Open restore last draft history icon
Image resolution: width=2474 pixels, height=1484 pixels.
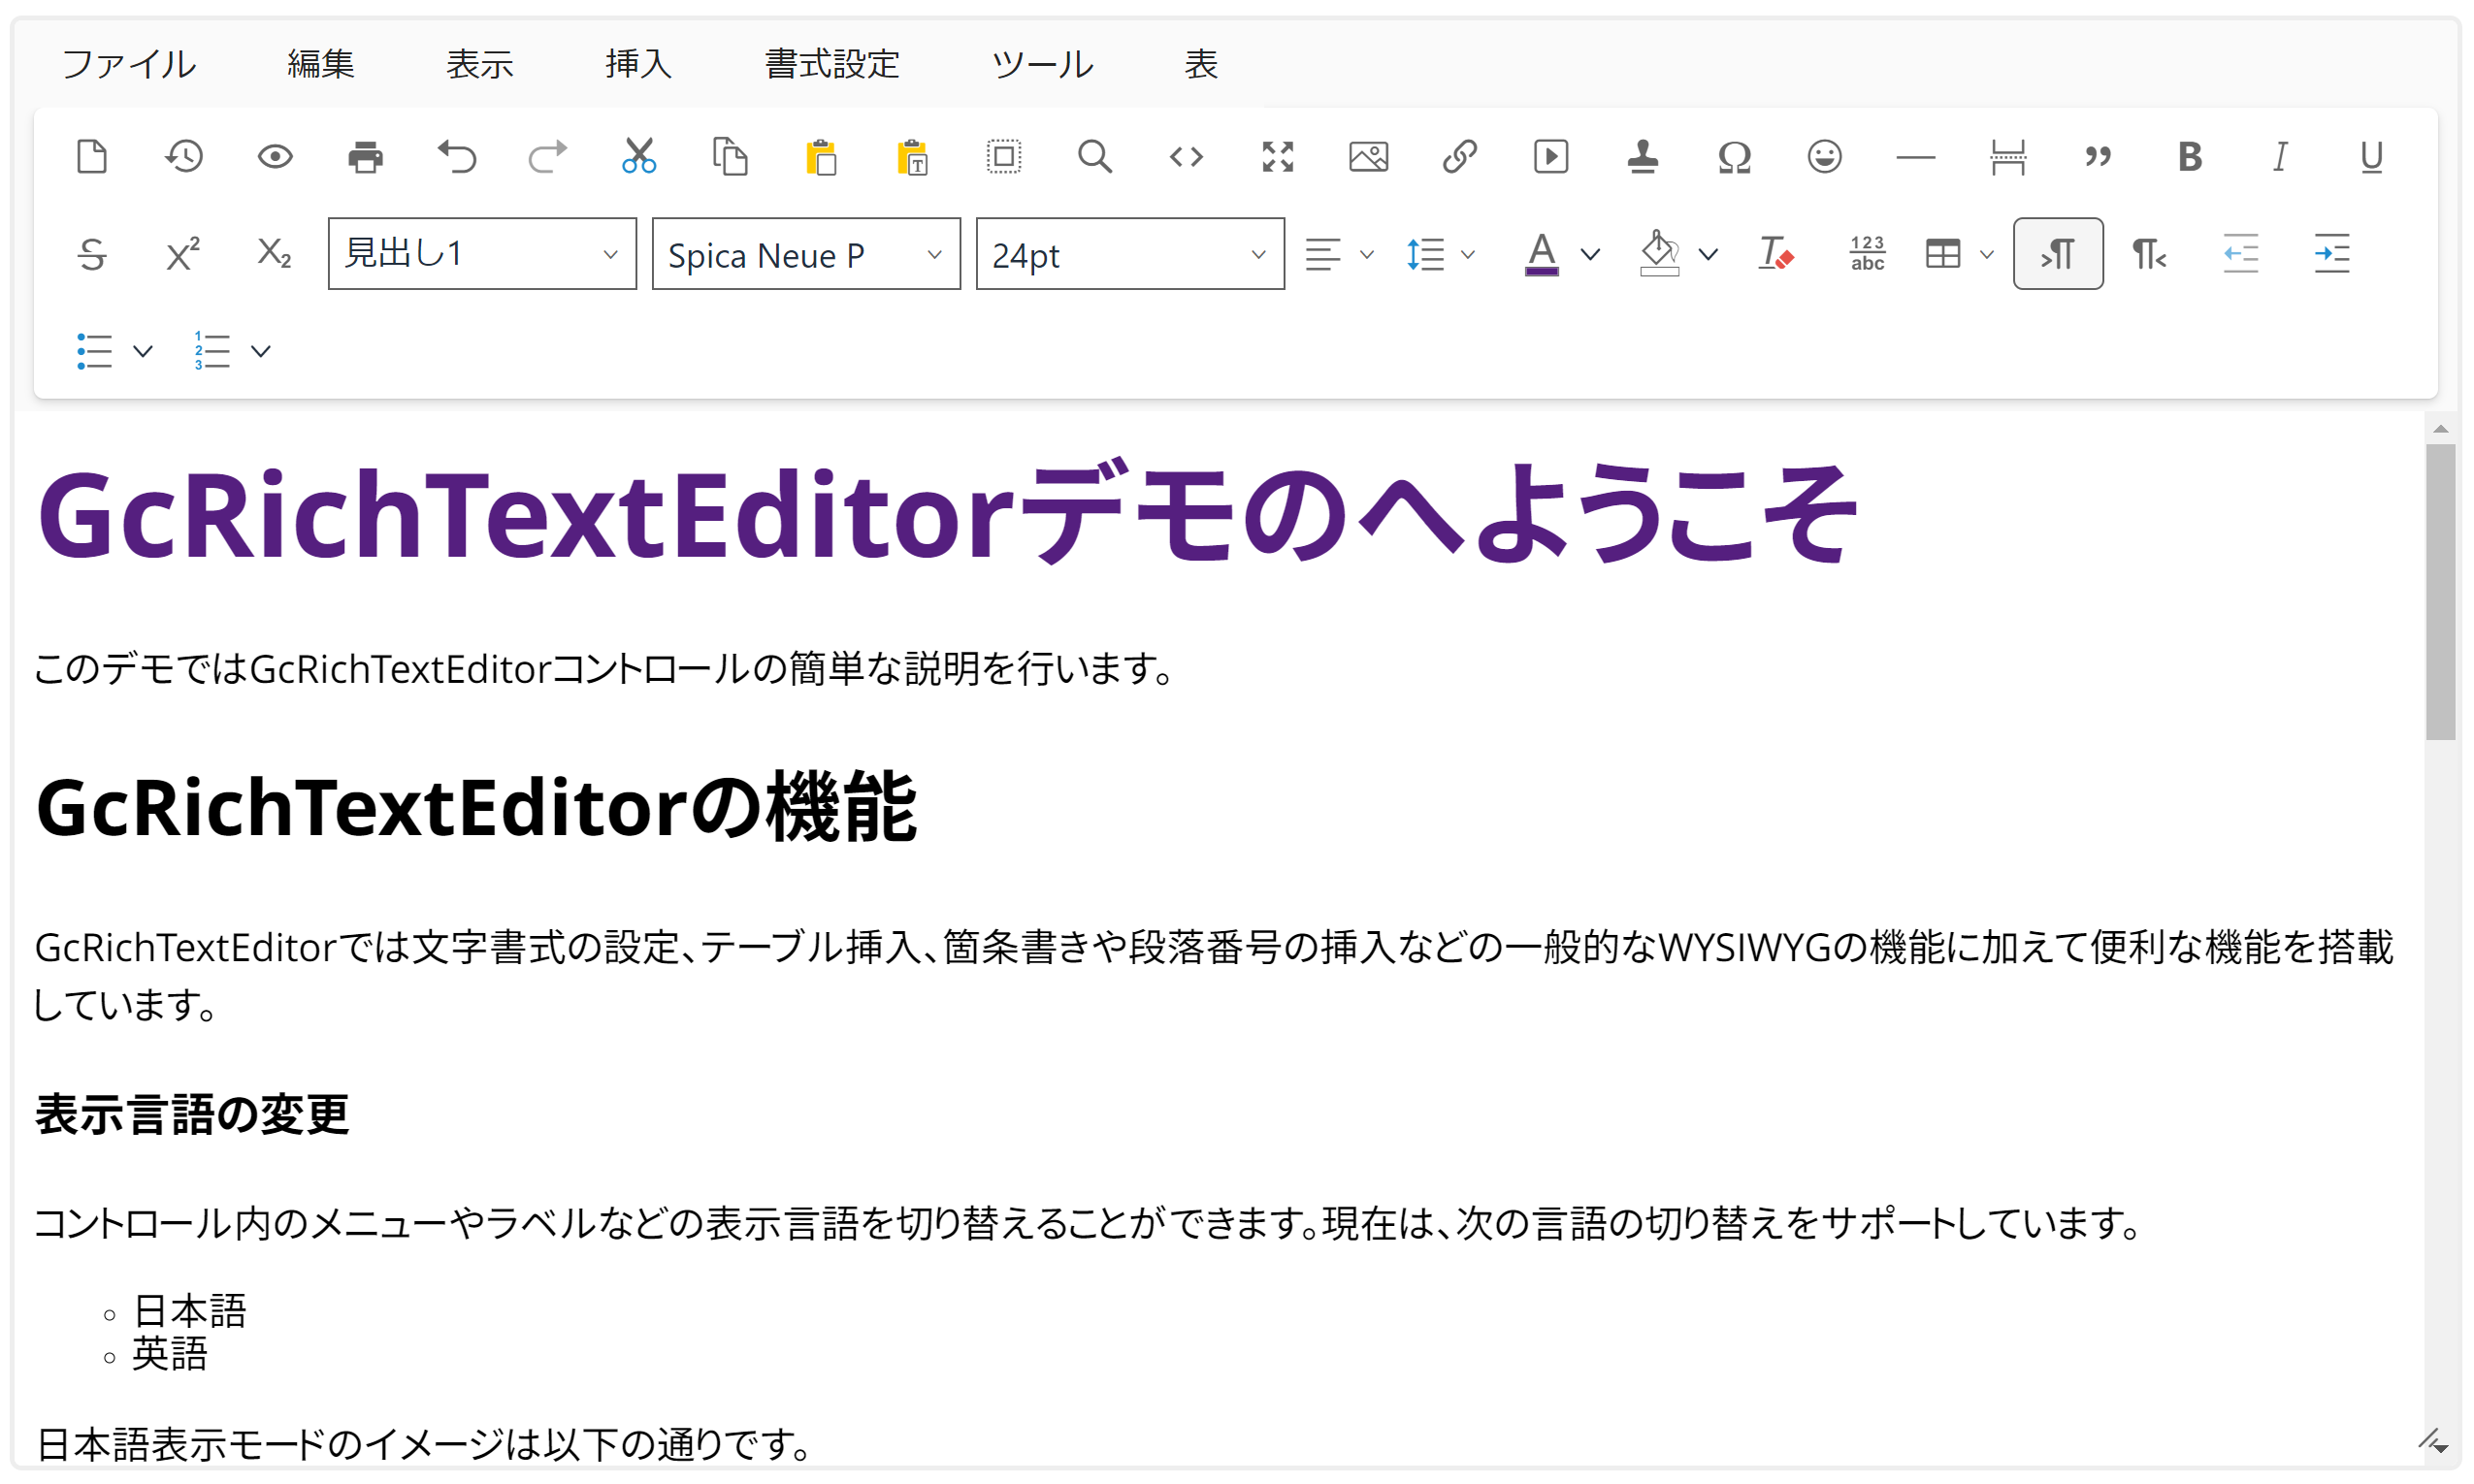coord(184,157)
